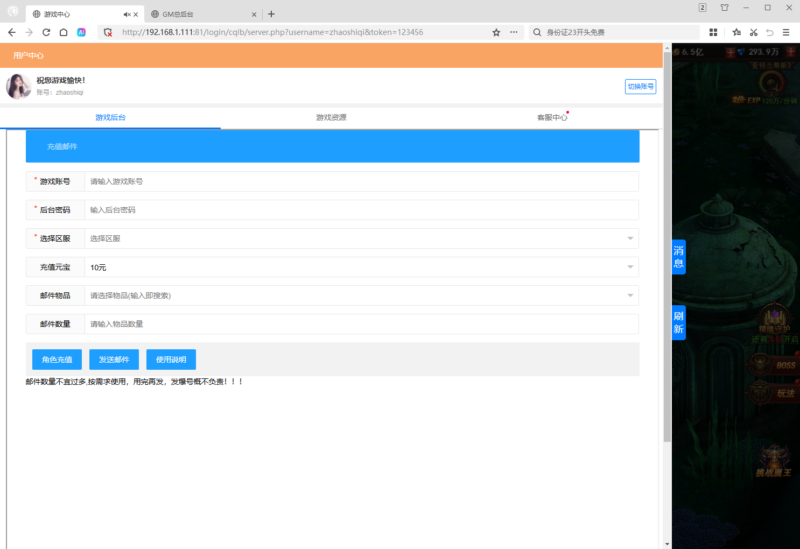This screenshot has height=549, width=800.
Task: Open the 客服中心 tab
Action: click(551, 118)
